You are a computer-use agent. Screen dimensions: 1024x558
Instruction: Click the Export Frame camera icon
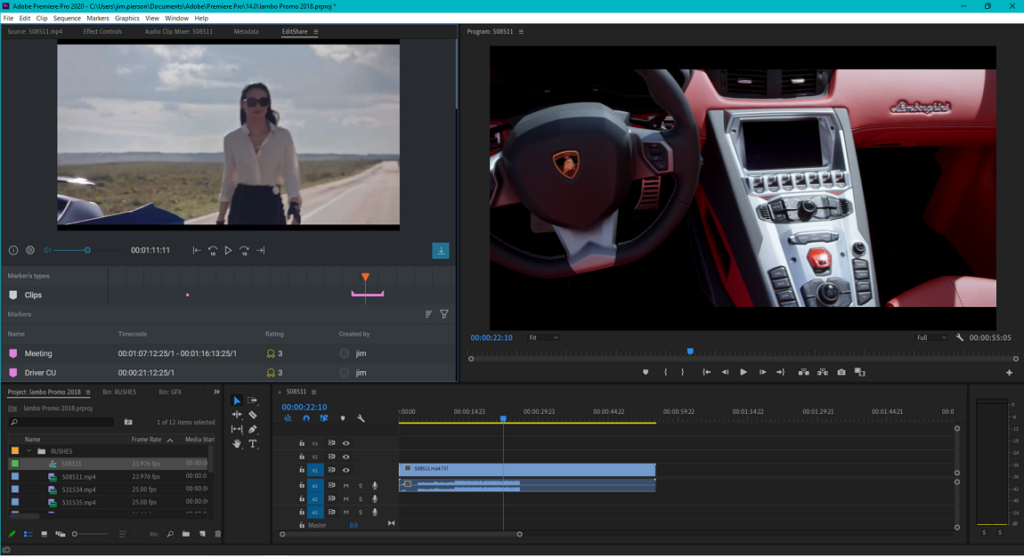(x=841, y=372)
